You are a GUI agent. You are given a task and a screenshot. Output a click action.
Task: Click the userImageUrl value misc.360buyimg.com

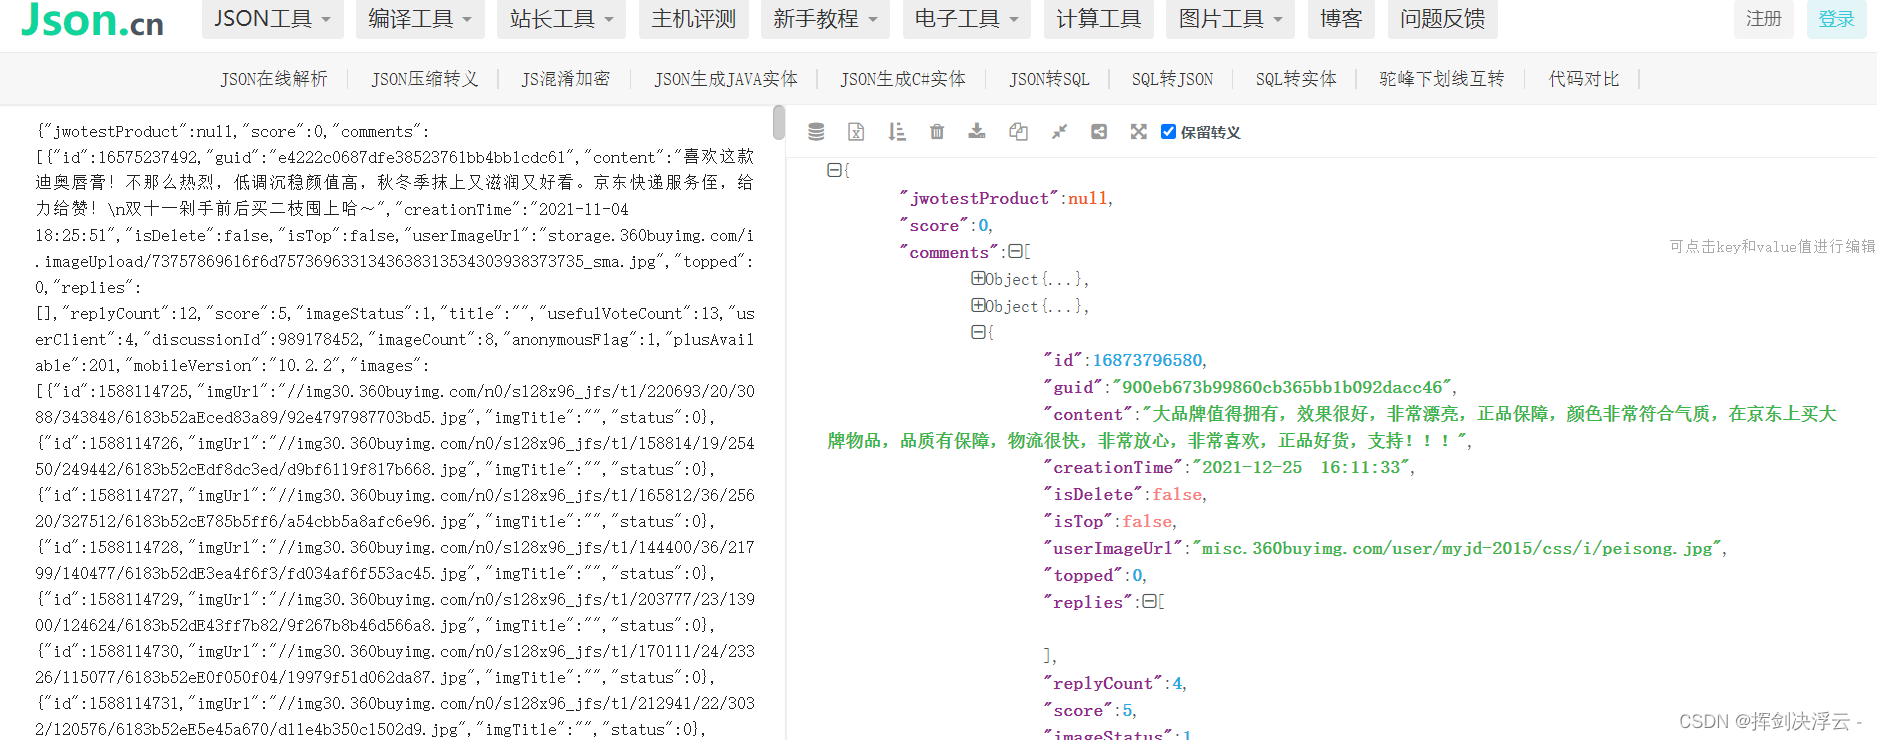tap(1457, 548)
